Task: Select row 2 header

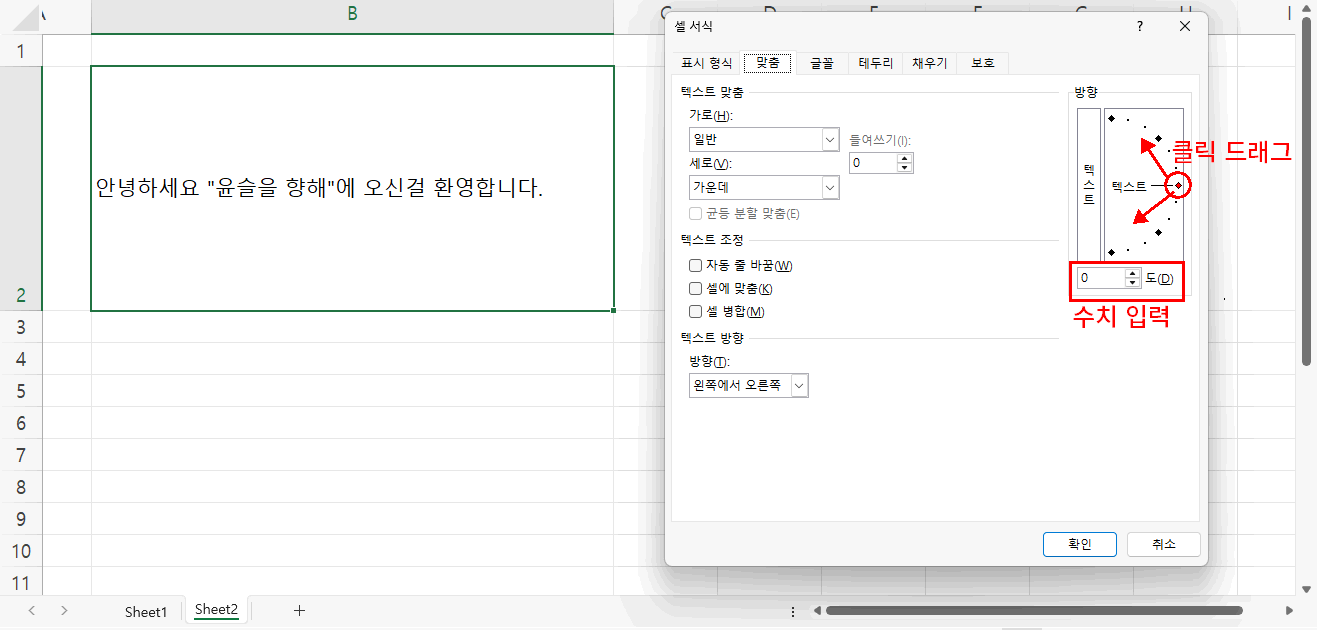Action: pos(22,188)
